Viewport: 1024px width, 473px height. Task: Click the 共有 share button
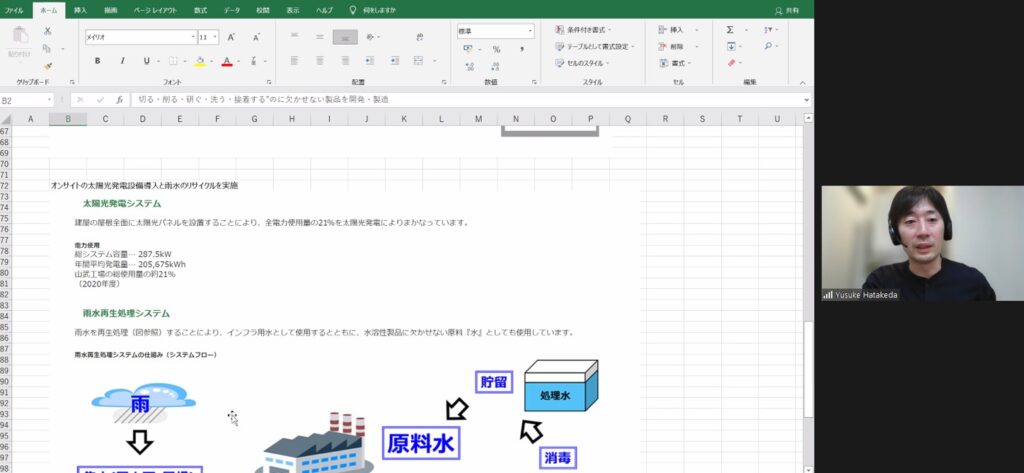coord(787,10)
